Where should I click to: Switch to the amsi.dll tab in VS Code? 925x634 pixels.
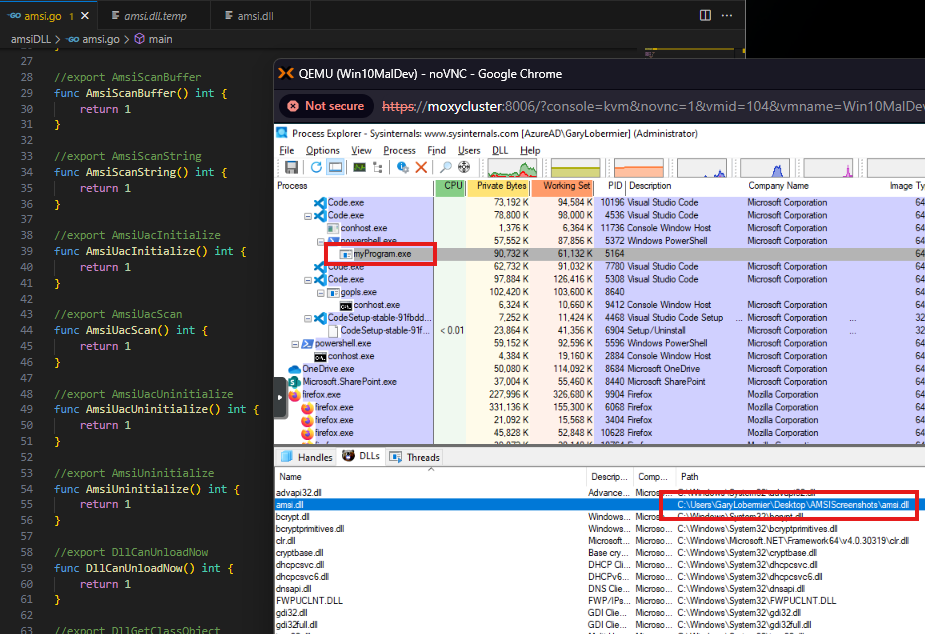pyautogui.click(x=255, y=17)
